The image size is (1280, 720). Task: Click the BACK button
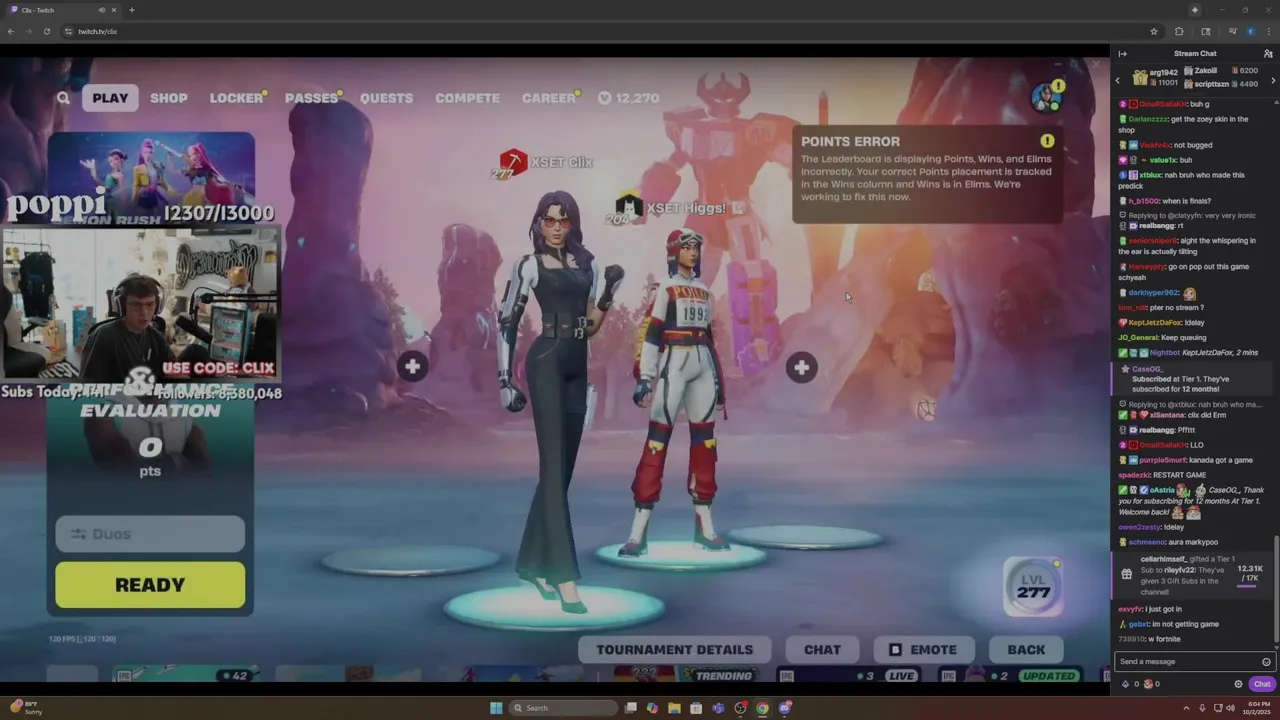point(1026,649)
